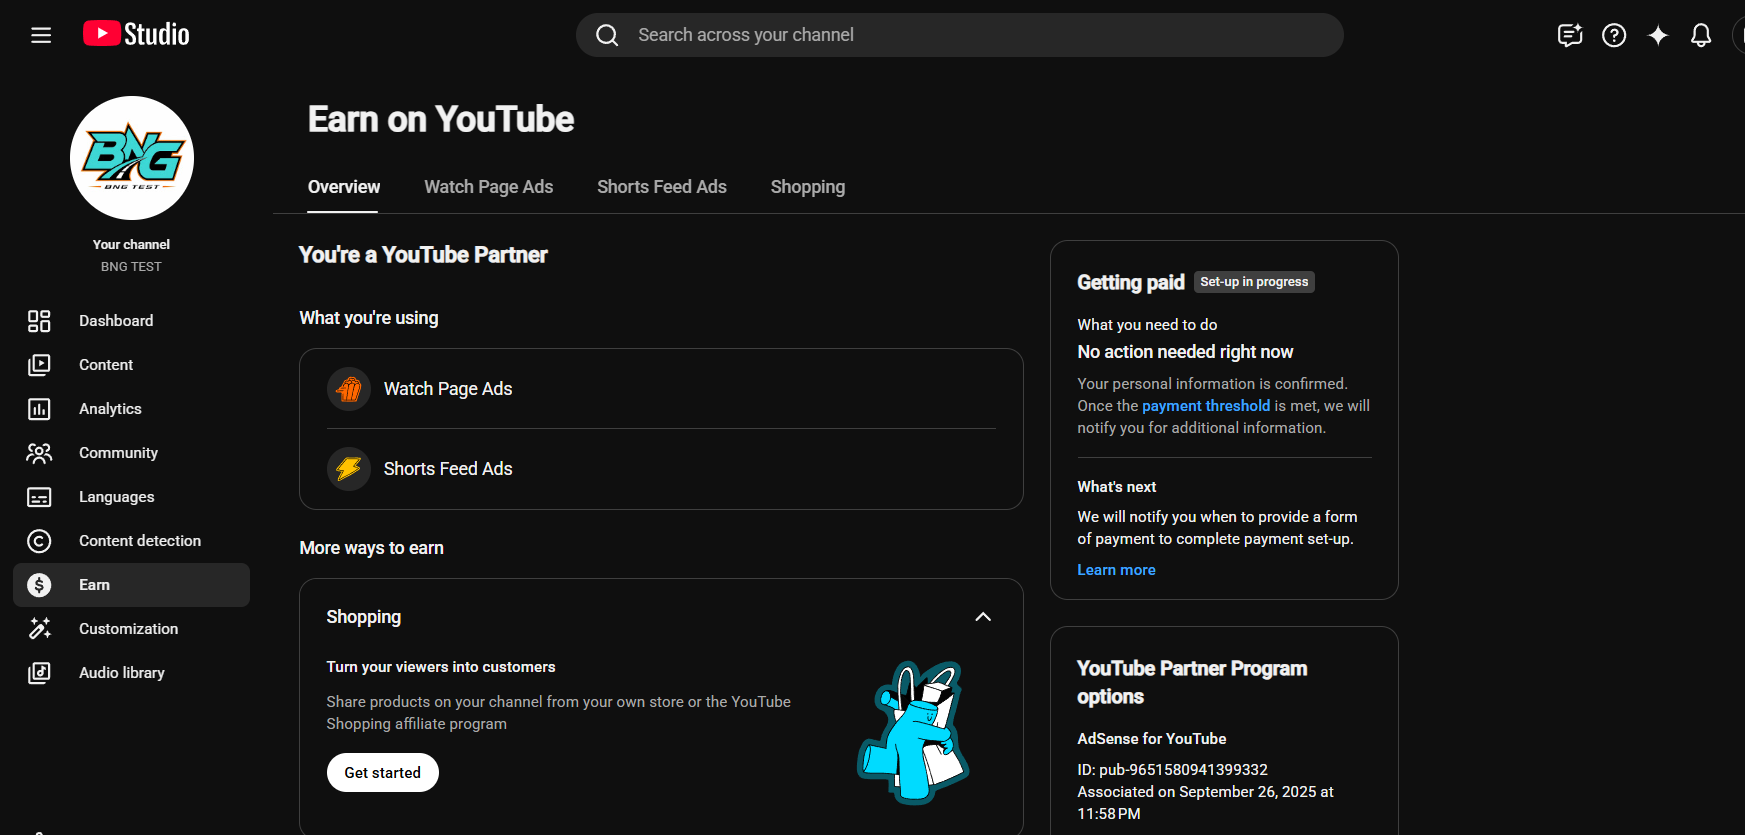Collapse the Shopping section chevron
Screen dimensions: 1745x835
click(x=983, y=617)
